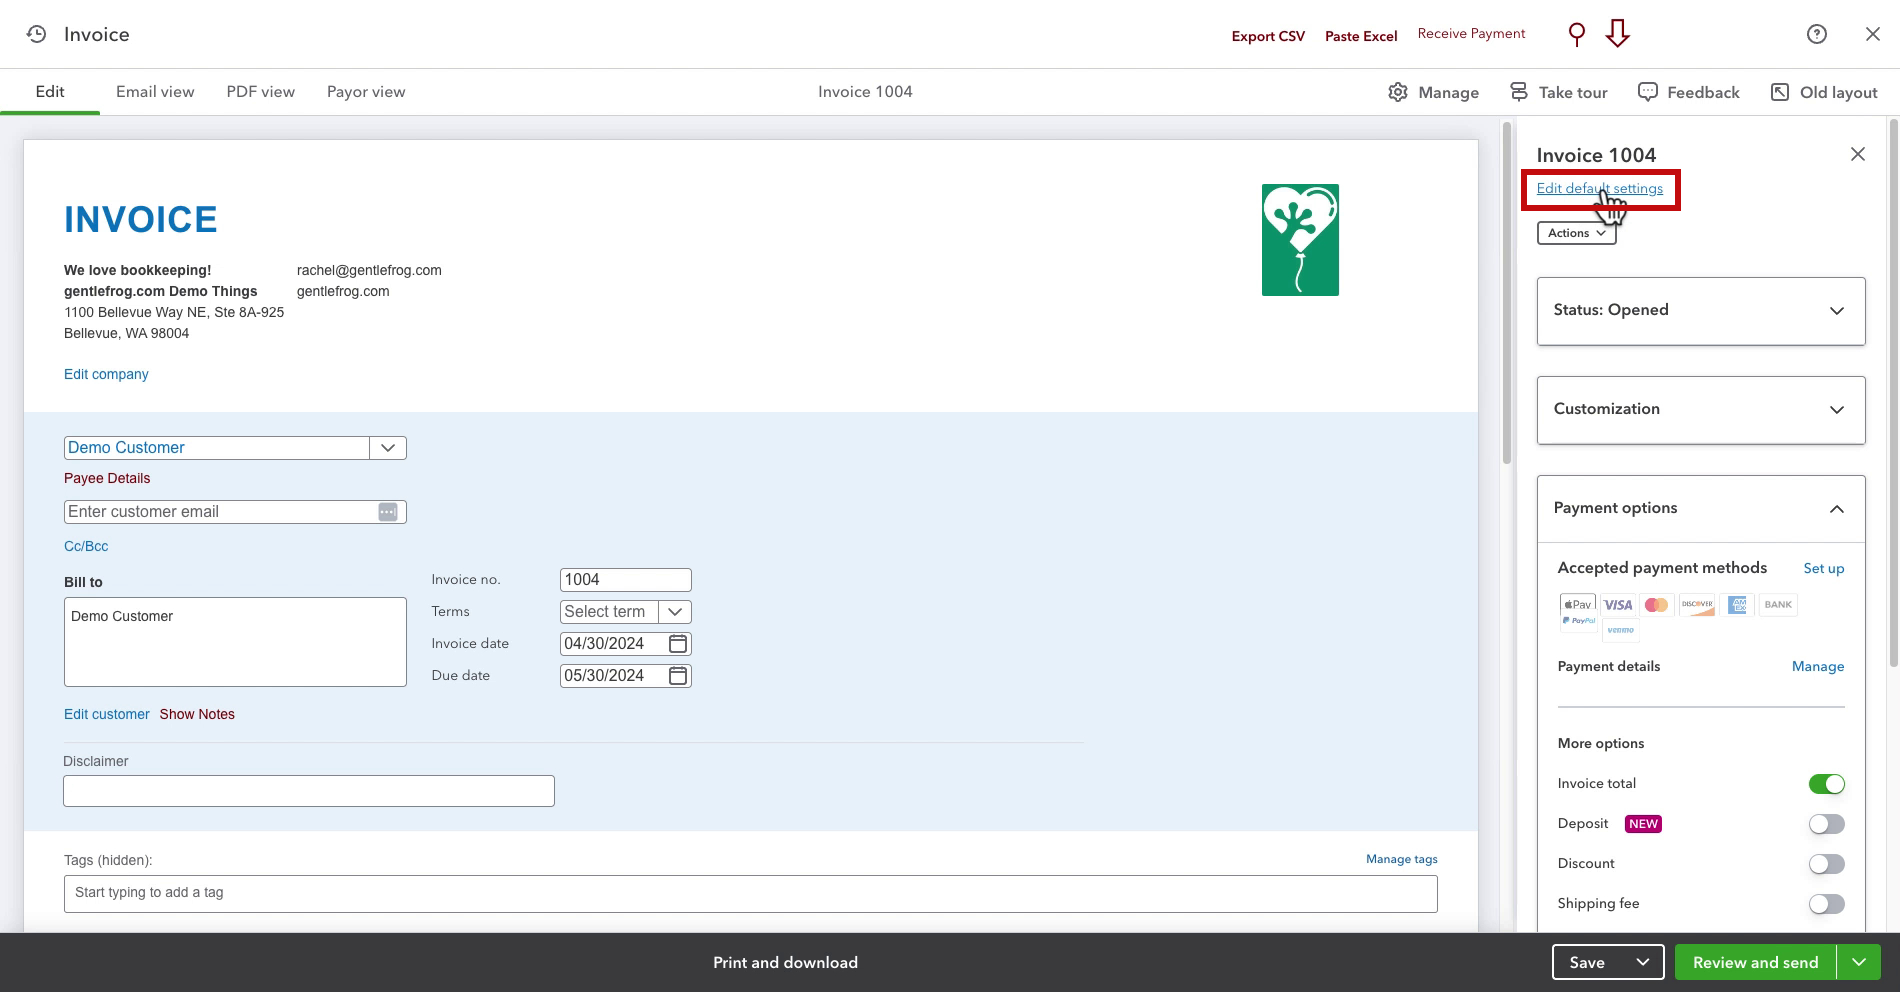Click Print and download
Screen dimensions: 1900x992
785,962
